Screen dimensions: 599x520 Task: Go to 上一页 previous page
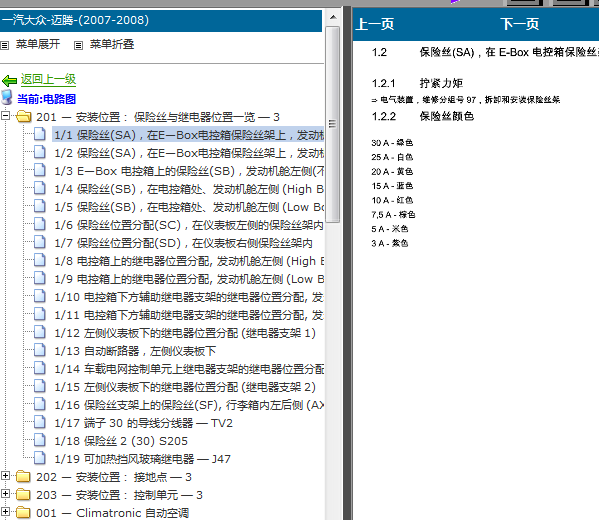coord(375,24)
